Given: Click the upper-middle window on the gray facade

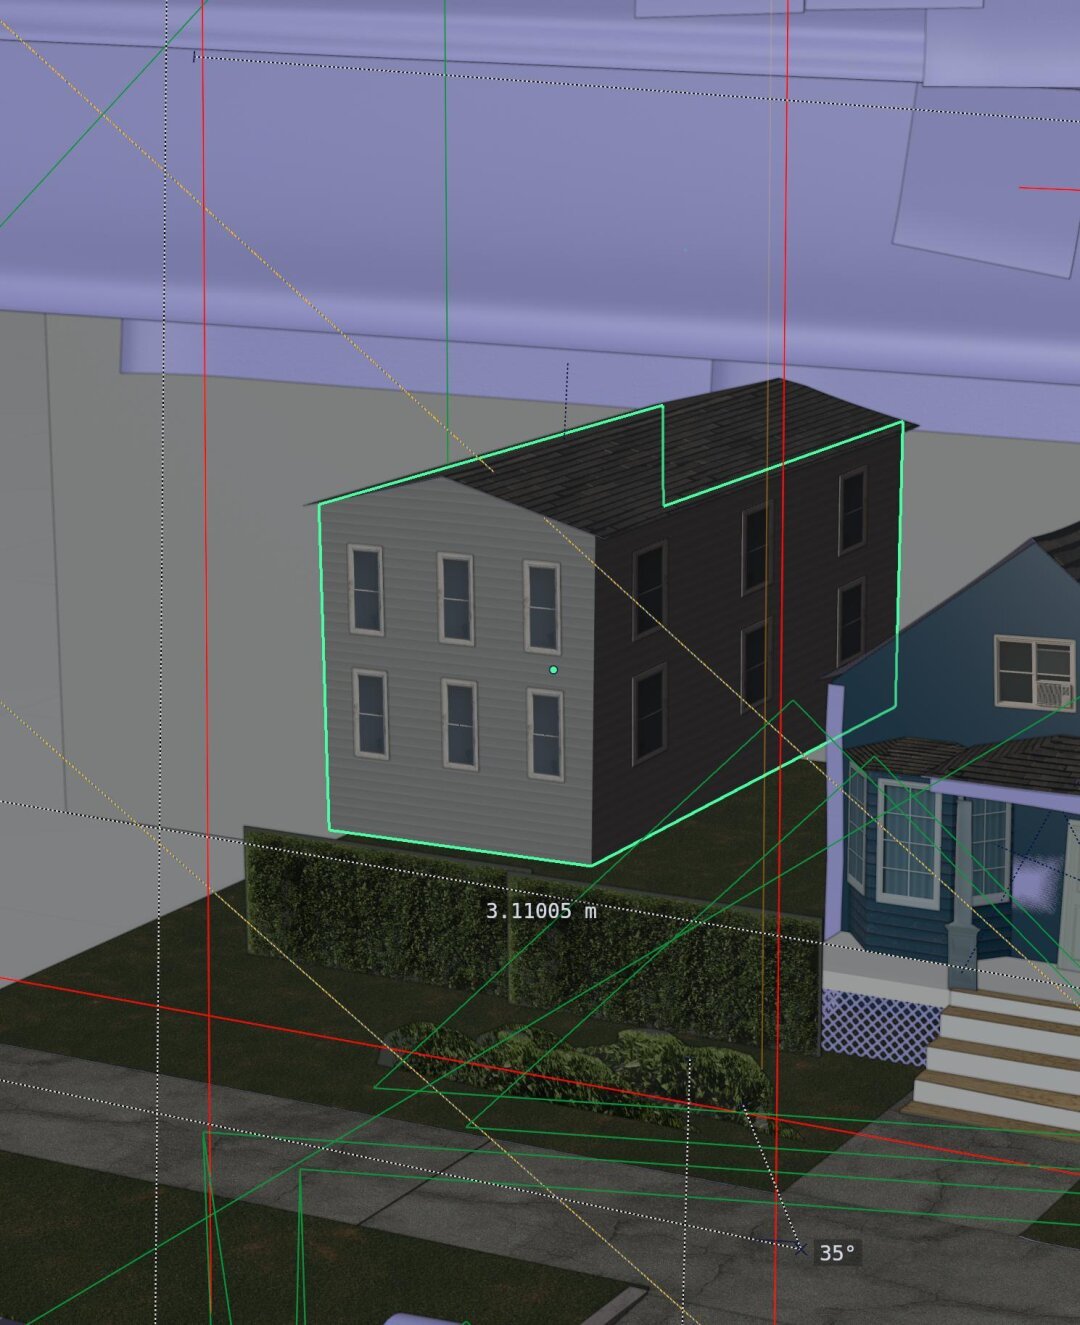Looking at the screenshot, I should point(456,598).
